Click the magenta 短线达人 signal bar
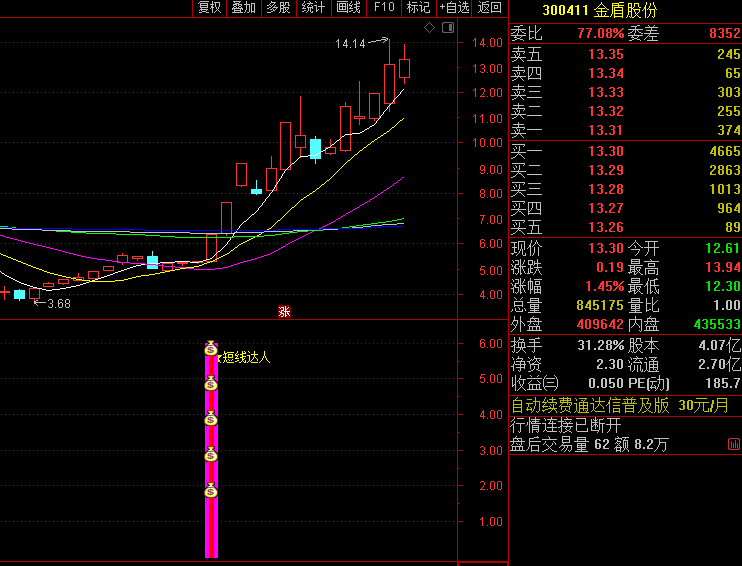Screen dimensions: 742x566 (211, 450)
